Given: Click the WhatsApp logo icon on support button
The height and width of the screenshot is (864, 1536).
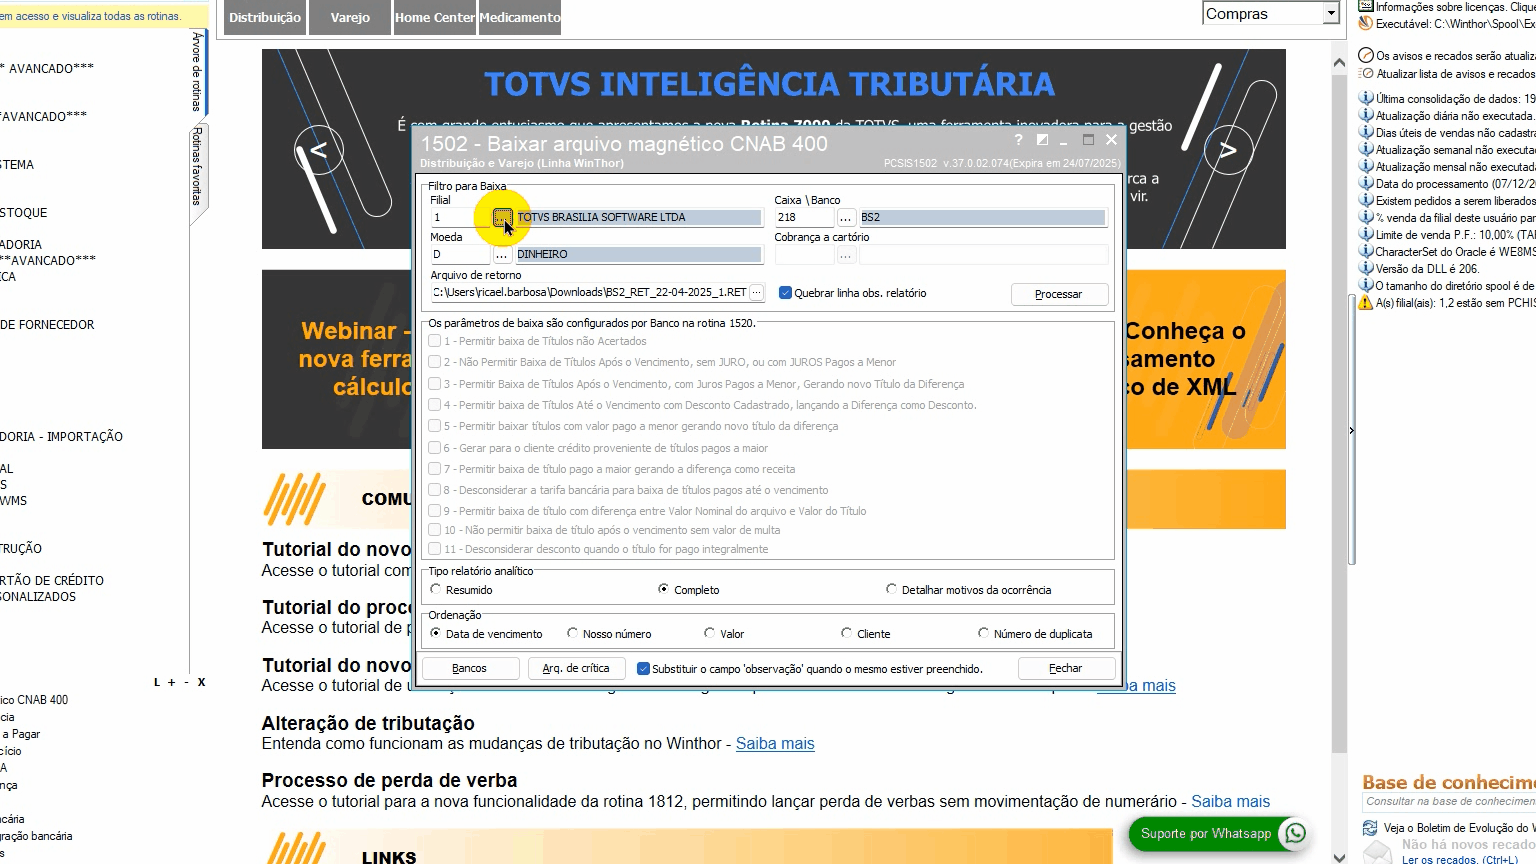Looking at the screenshot, I should (x=1295, y=834).
